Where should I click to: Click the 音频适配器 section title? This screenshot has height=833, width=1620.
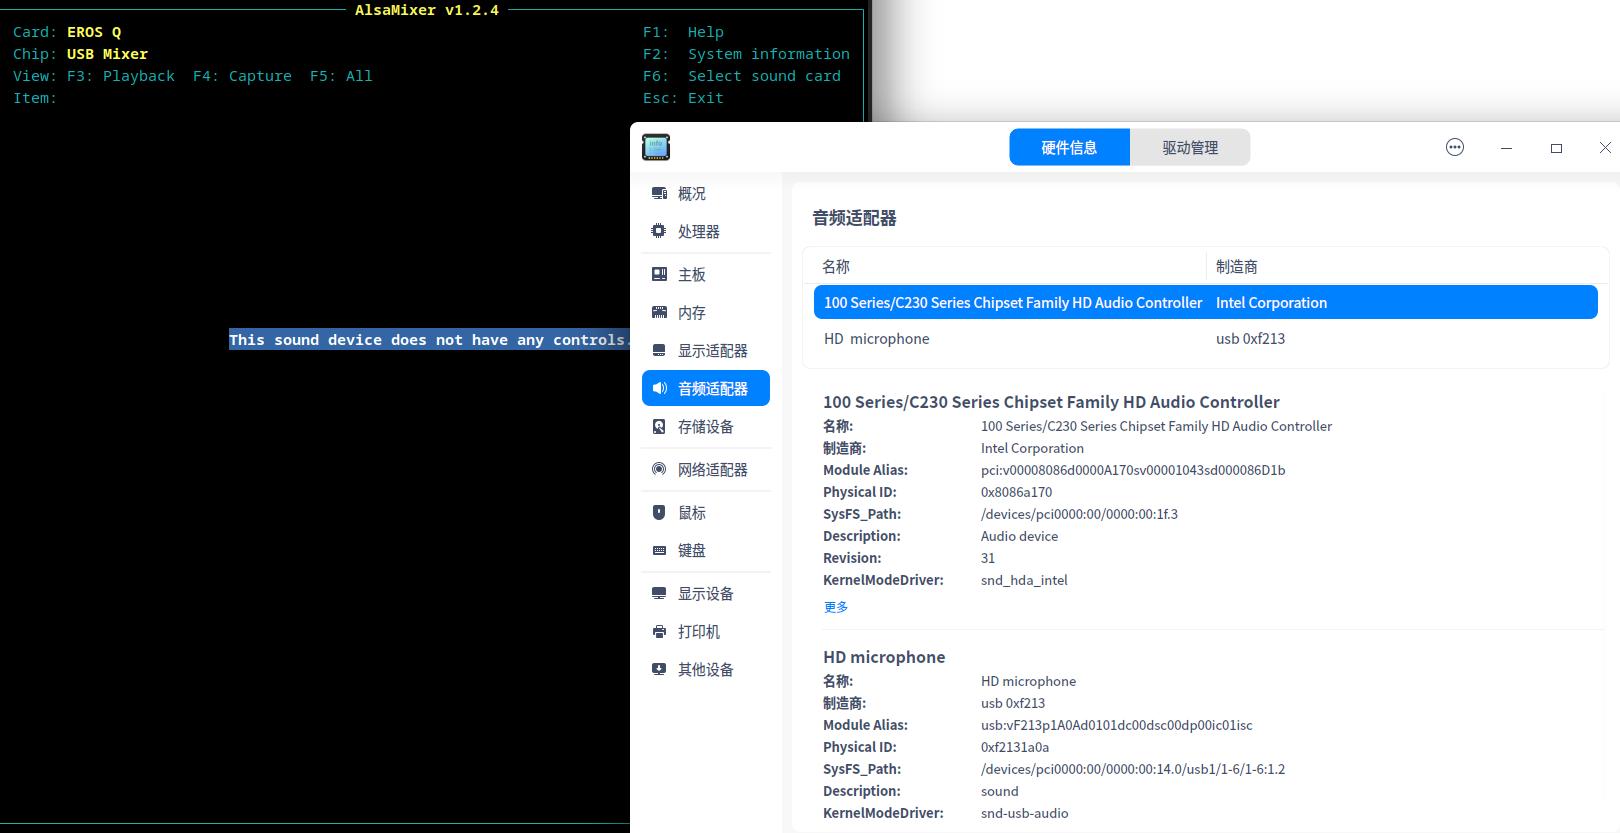[854, 218]
